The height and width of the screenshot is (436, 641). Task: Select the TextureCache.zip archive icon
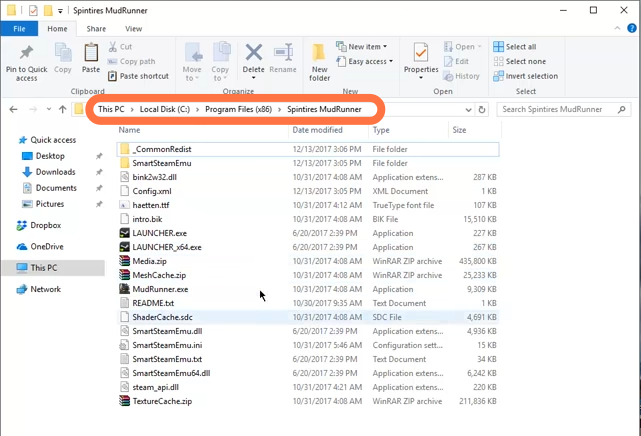[124, 401]
